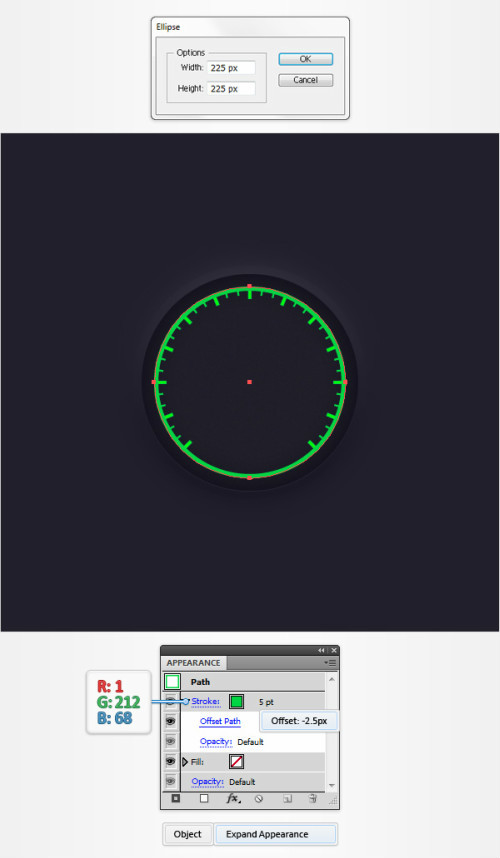Open the Stroke link in Appearance panel
This screenshot has width=500, height=858.
[206, 702]
